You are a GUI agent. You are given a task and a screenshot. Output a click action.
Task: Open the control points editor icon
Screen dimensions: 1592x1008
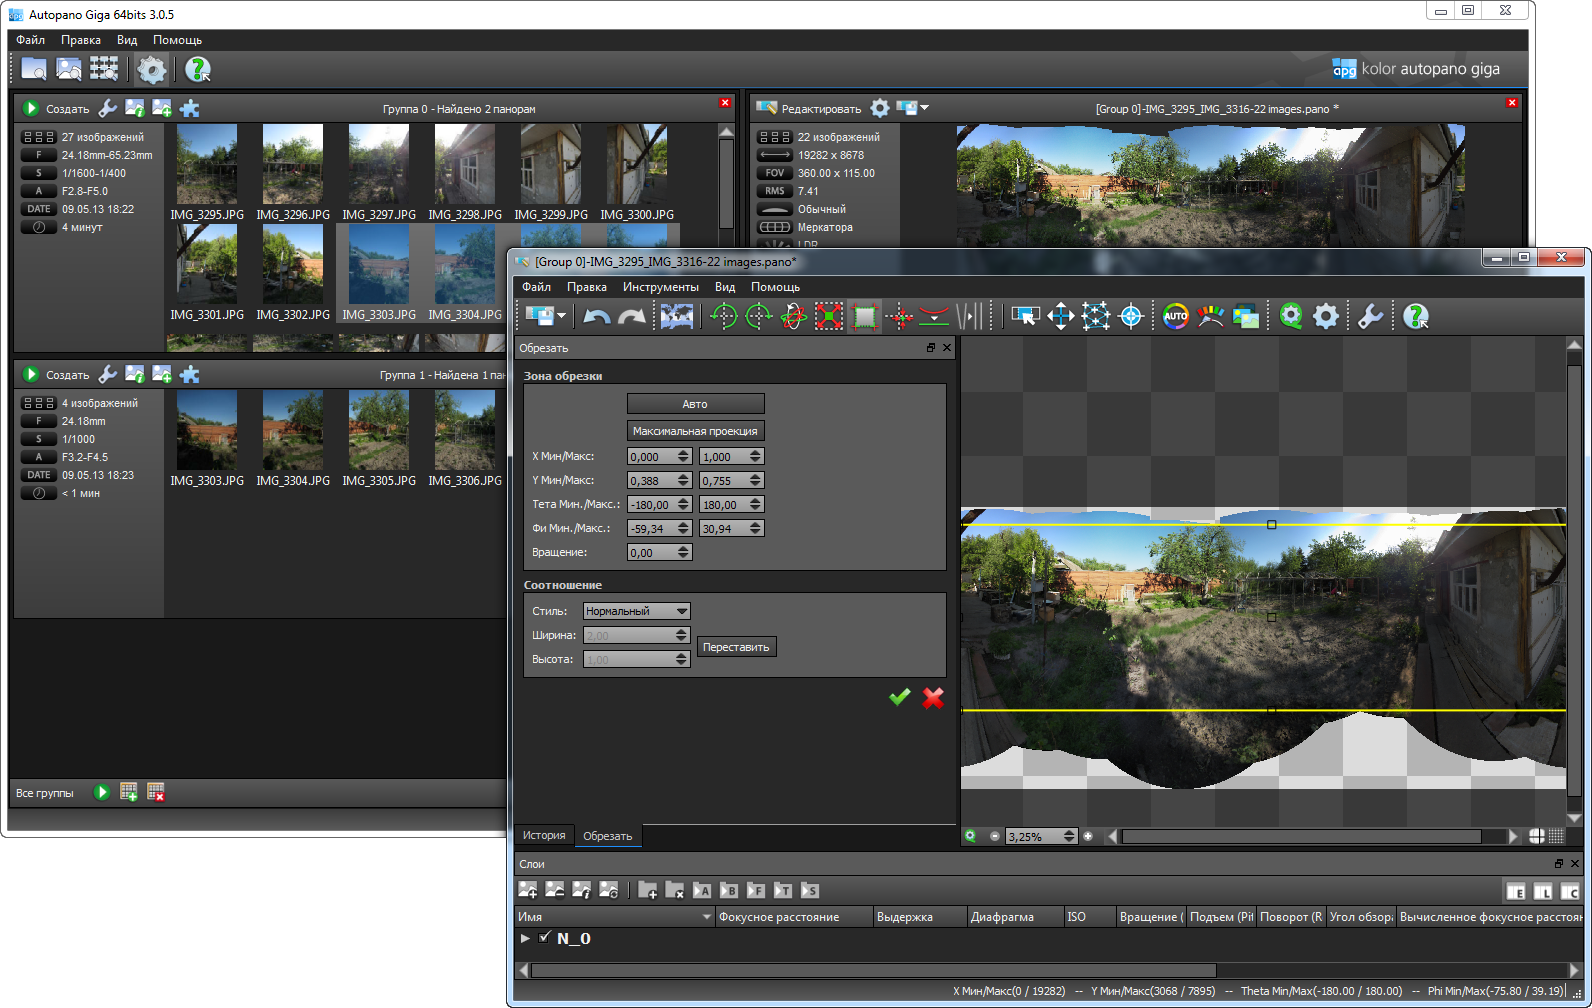(1095, 317)
